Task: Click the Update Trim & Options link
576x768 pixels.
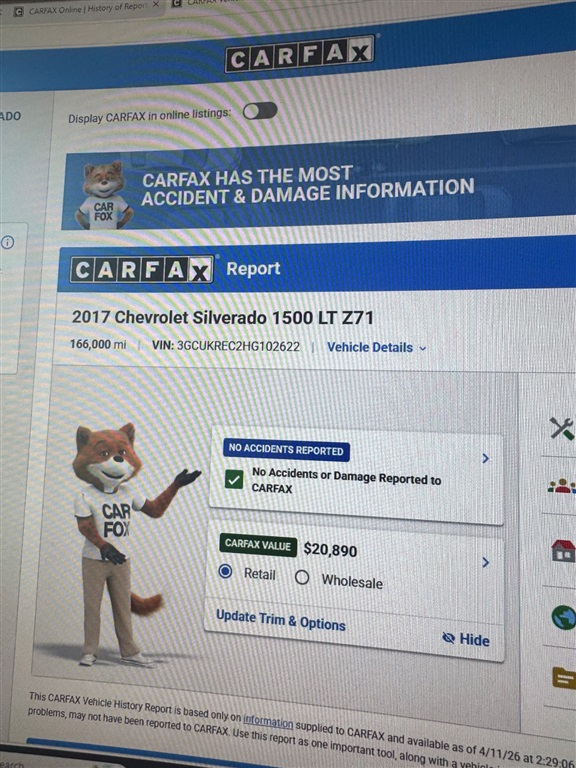Action: tap(281, 620)
